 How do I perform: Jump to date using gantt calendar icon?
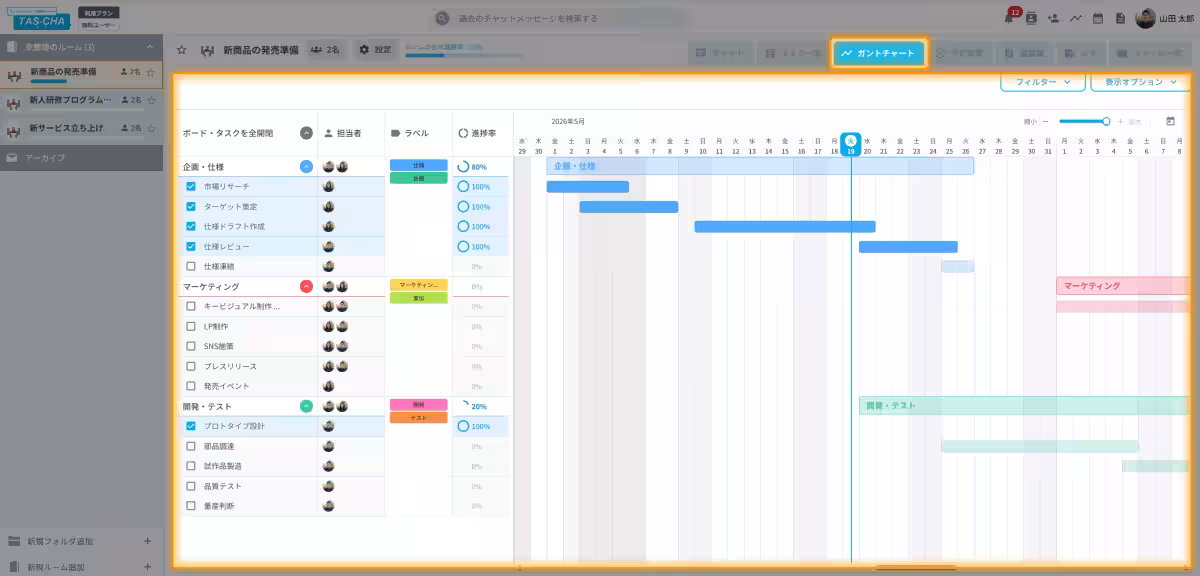pyautogui.click(x=1171, y=121)
